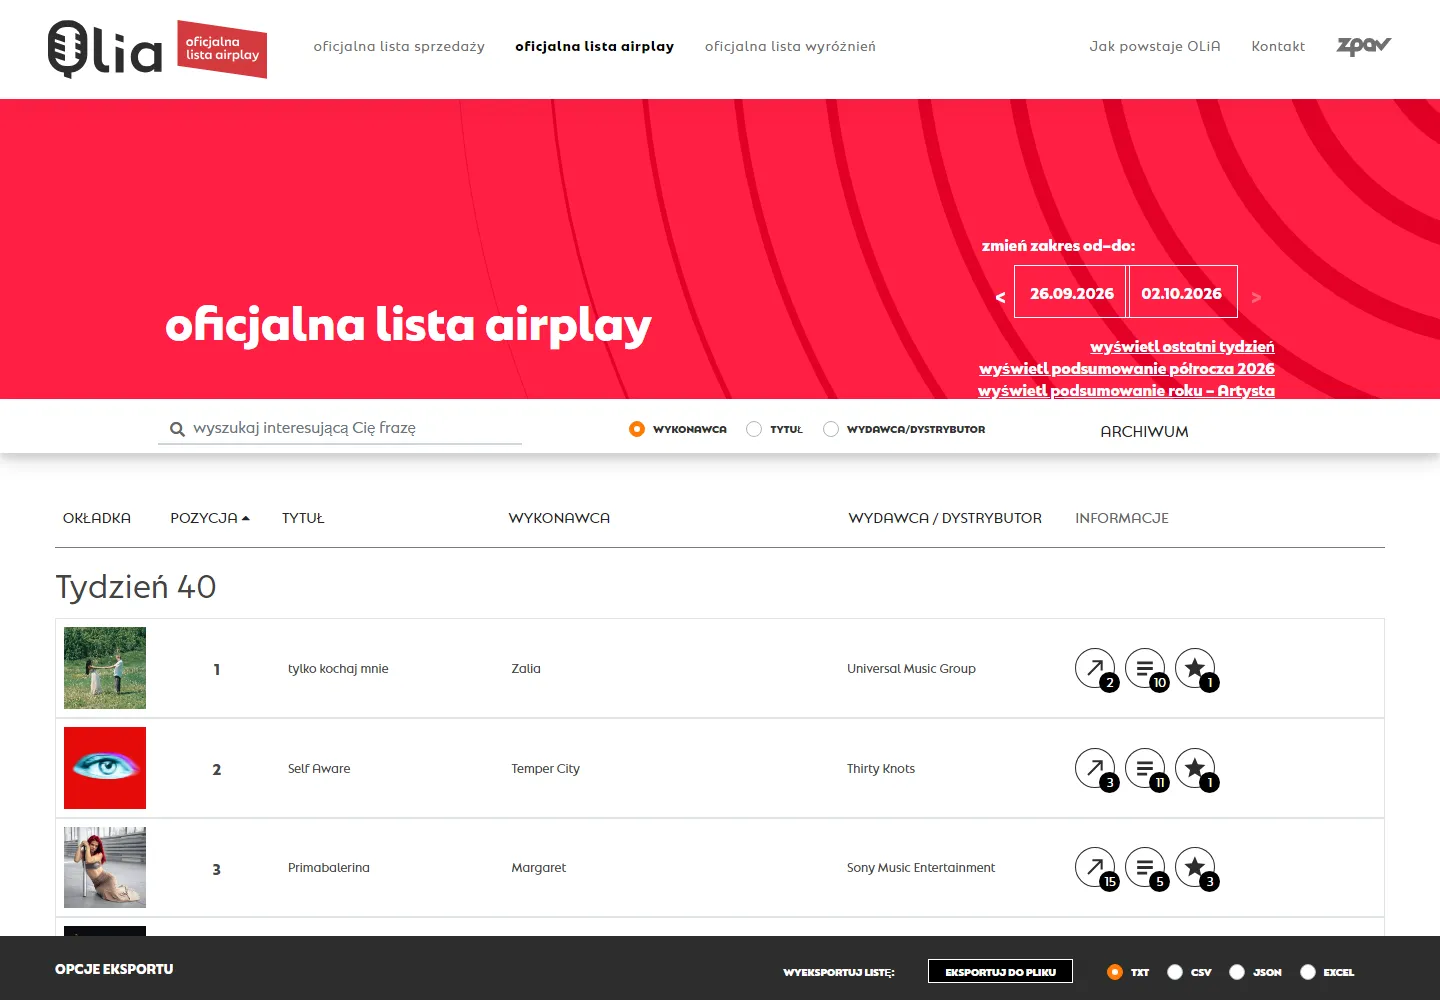Click position-change arrow icon for Zalia row
Viewport: 1440px width, 1000px height.
[1095, 668]
